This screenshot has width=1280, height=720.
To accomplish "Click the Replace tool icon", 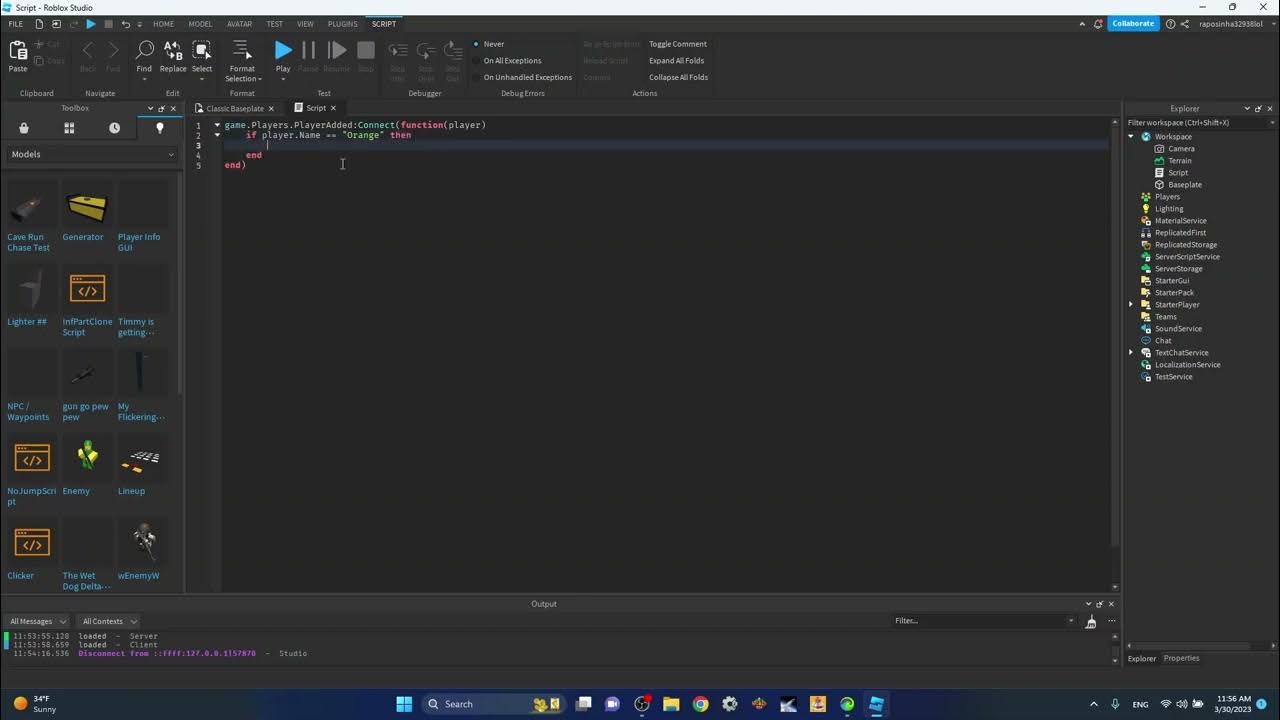I will pos(173,51).
